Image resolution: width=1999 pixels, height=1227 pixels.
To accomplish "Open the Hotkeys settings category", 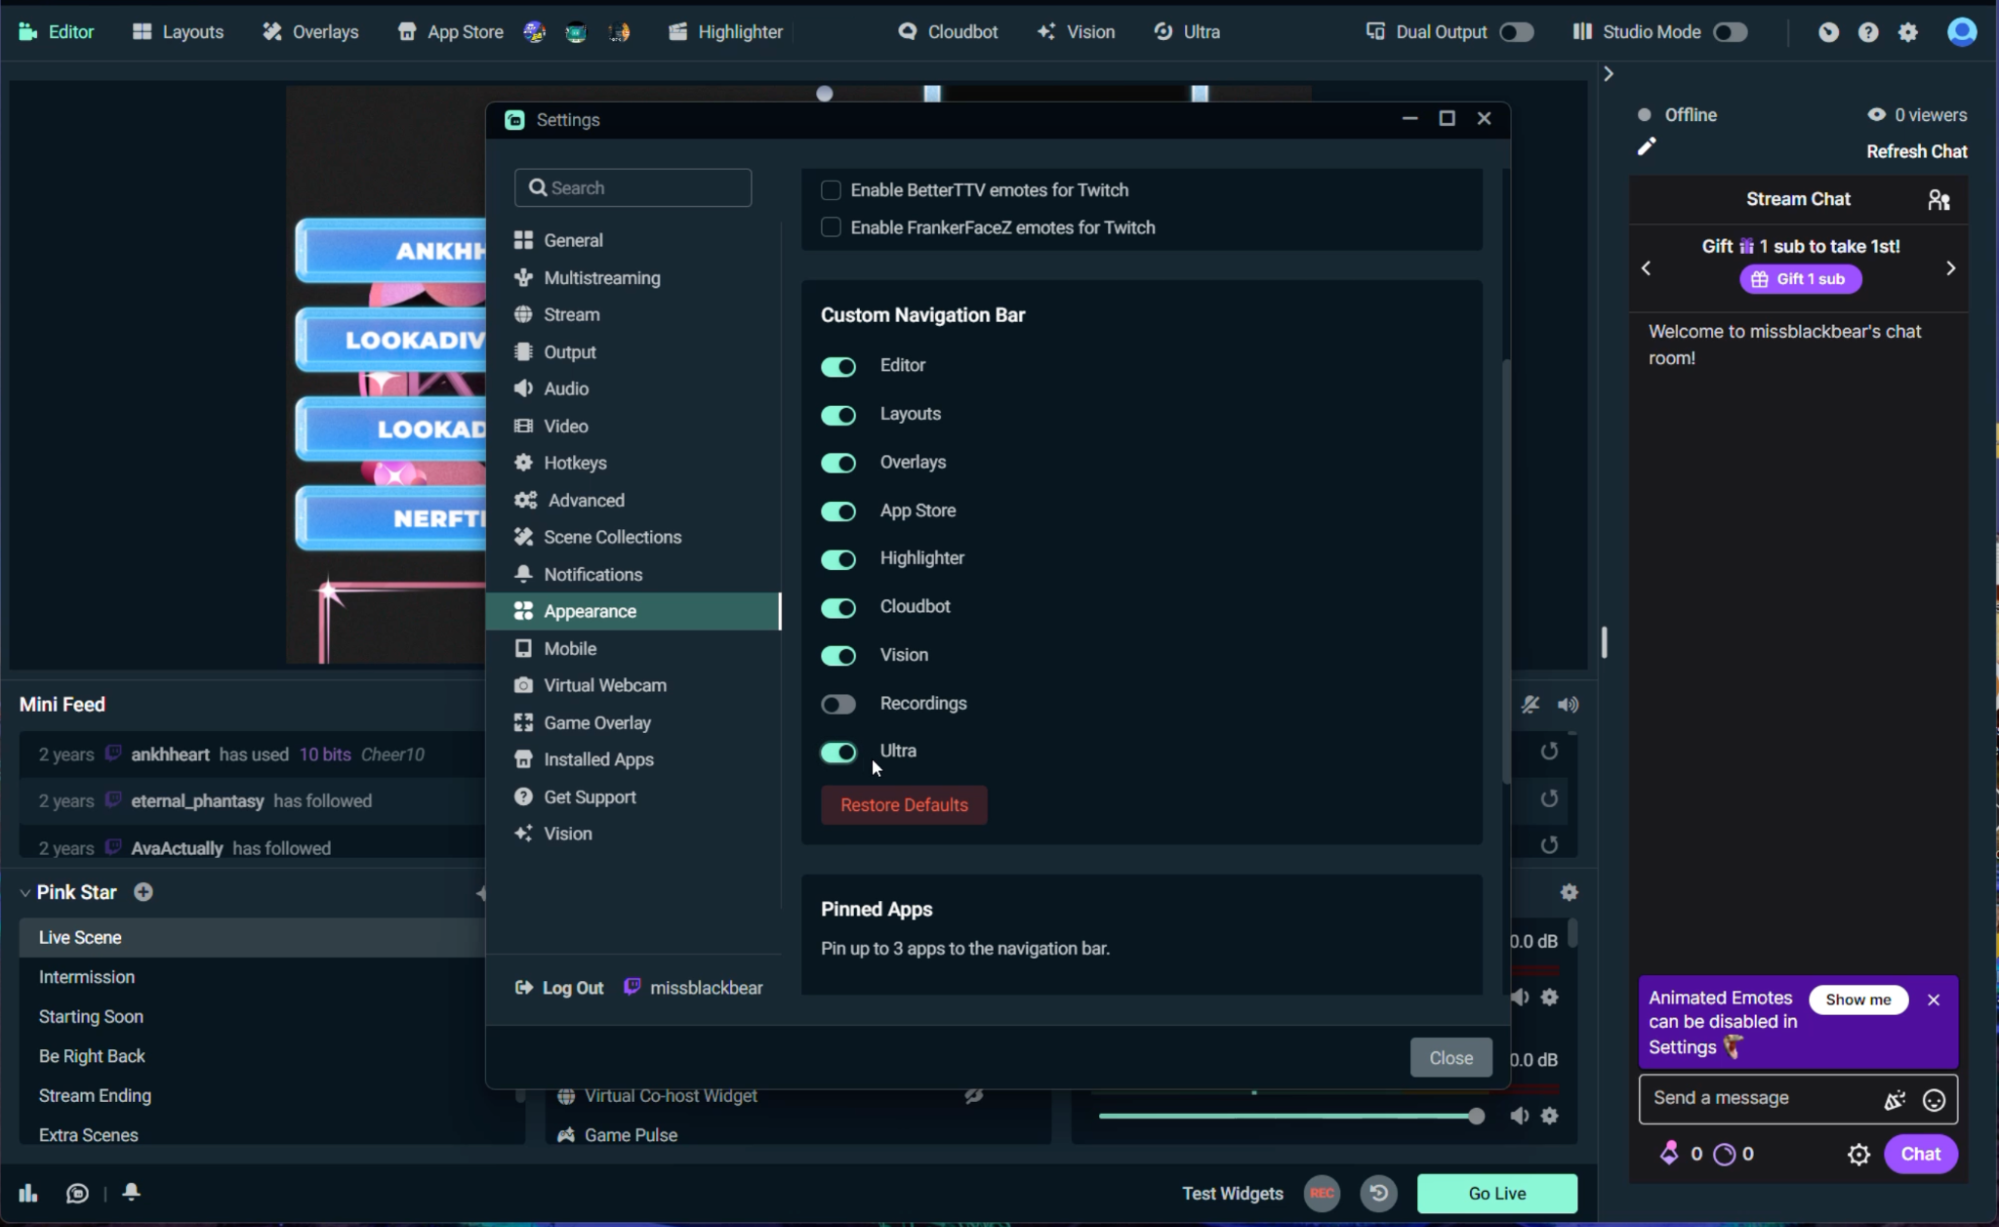I will [633, 463].
